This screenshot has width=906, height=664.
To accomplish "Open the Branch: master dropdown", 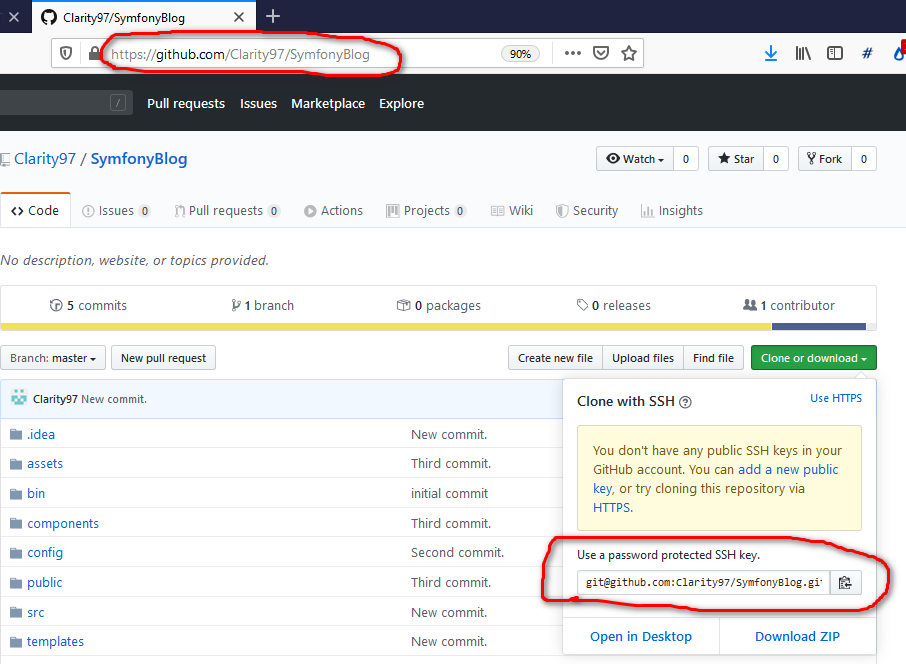I will [x=53, y=358].
